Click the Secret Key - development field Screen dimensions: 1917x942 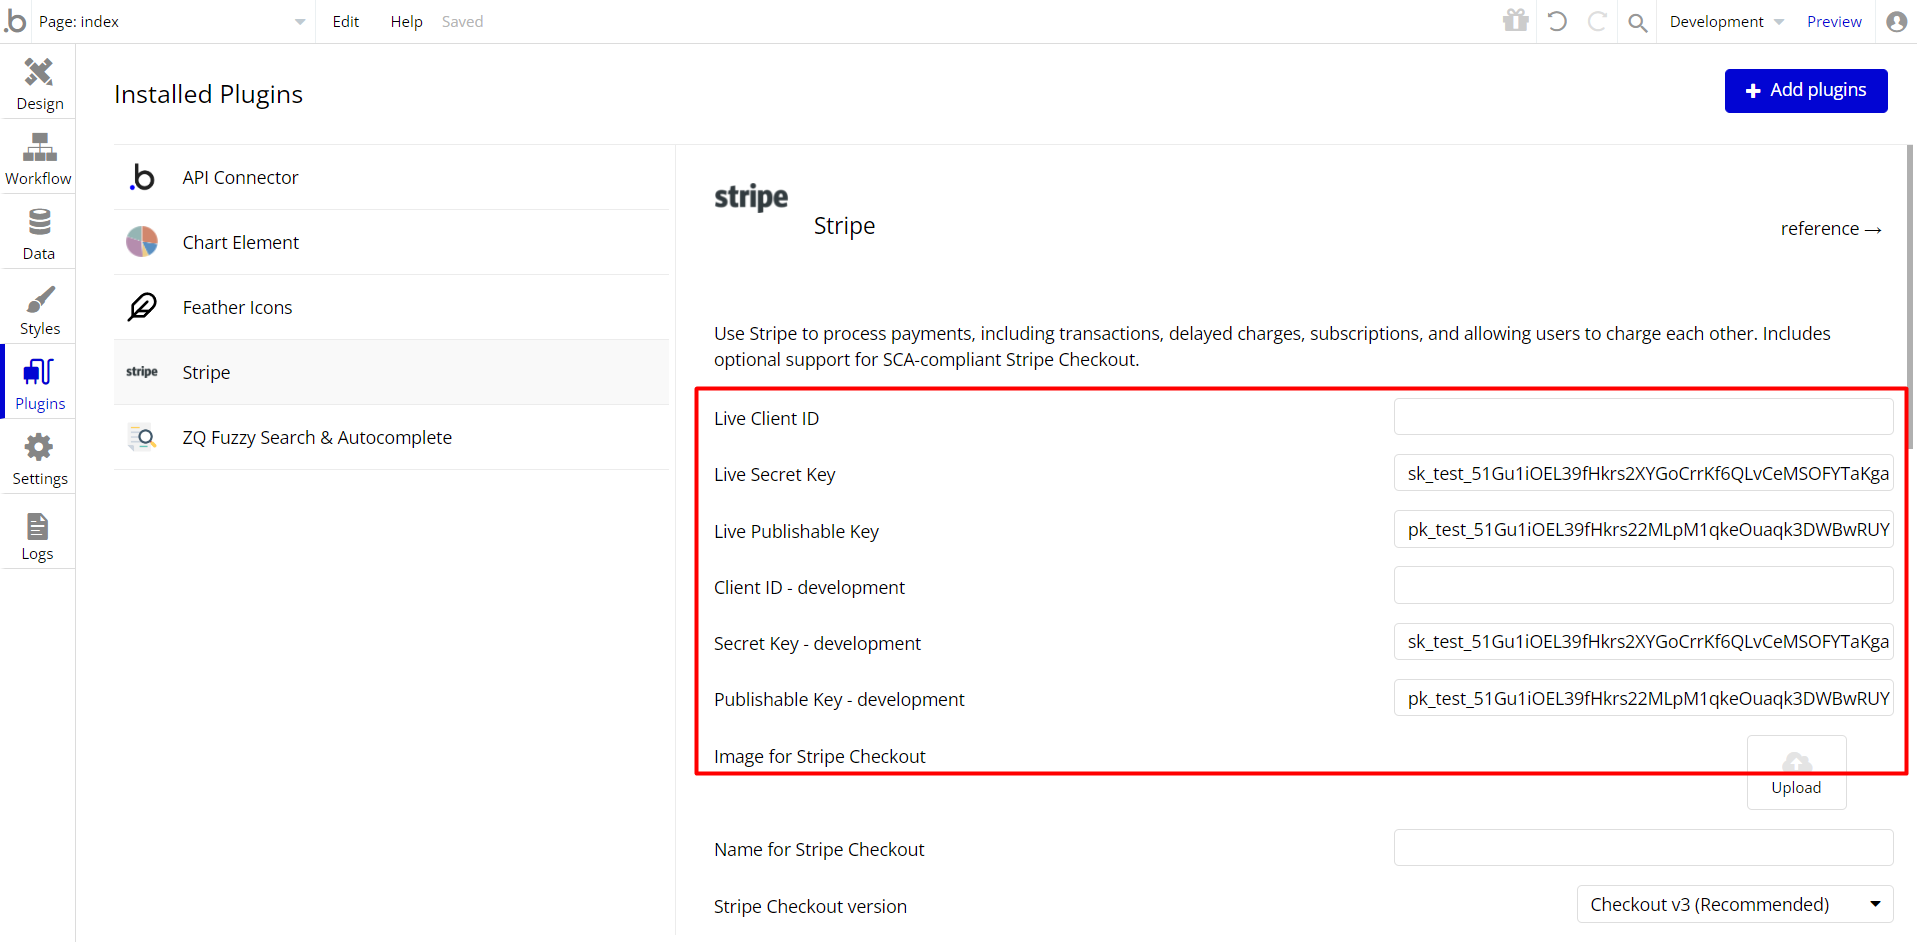pyautogui.click(x=1643, y=641)
